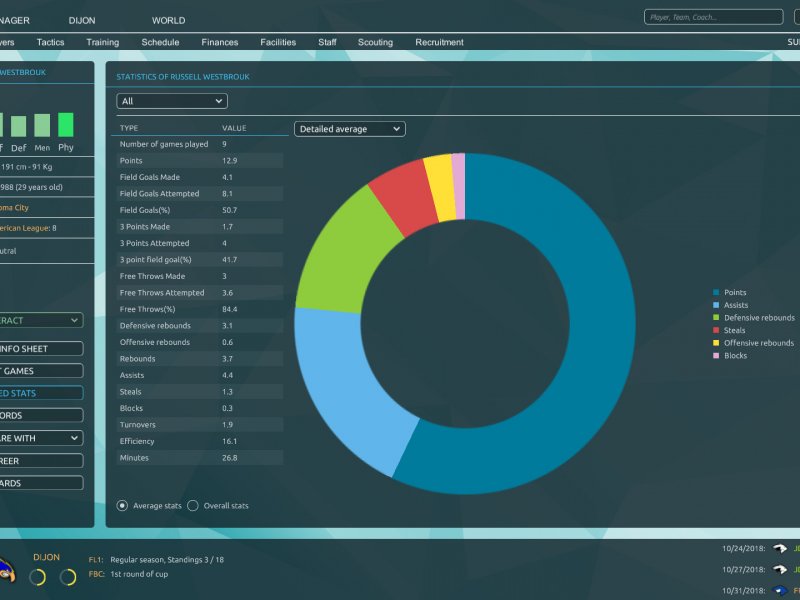Open the Training menu
This screenshot has width=800, height=600.
point(103,42)
